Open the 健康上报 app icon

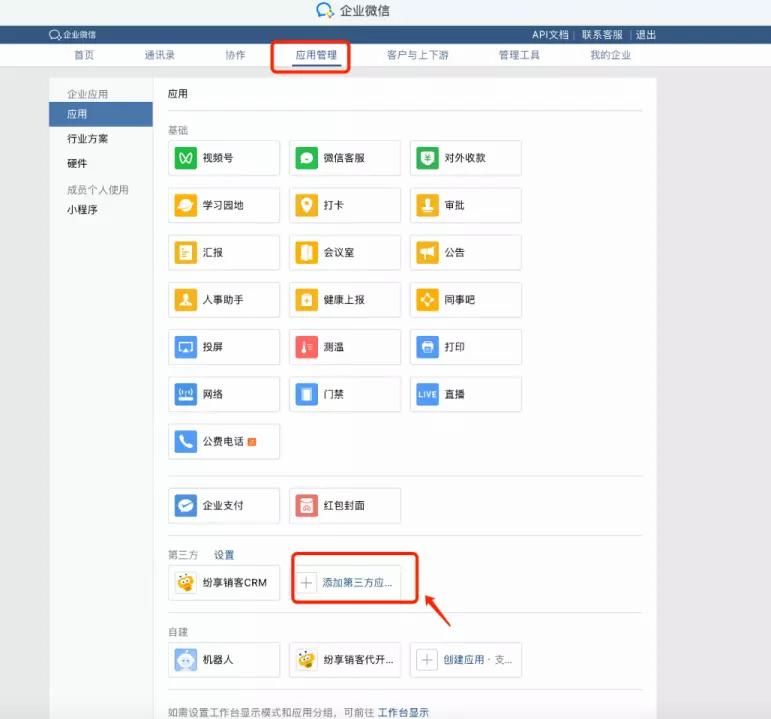[x=306, y=300]
